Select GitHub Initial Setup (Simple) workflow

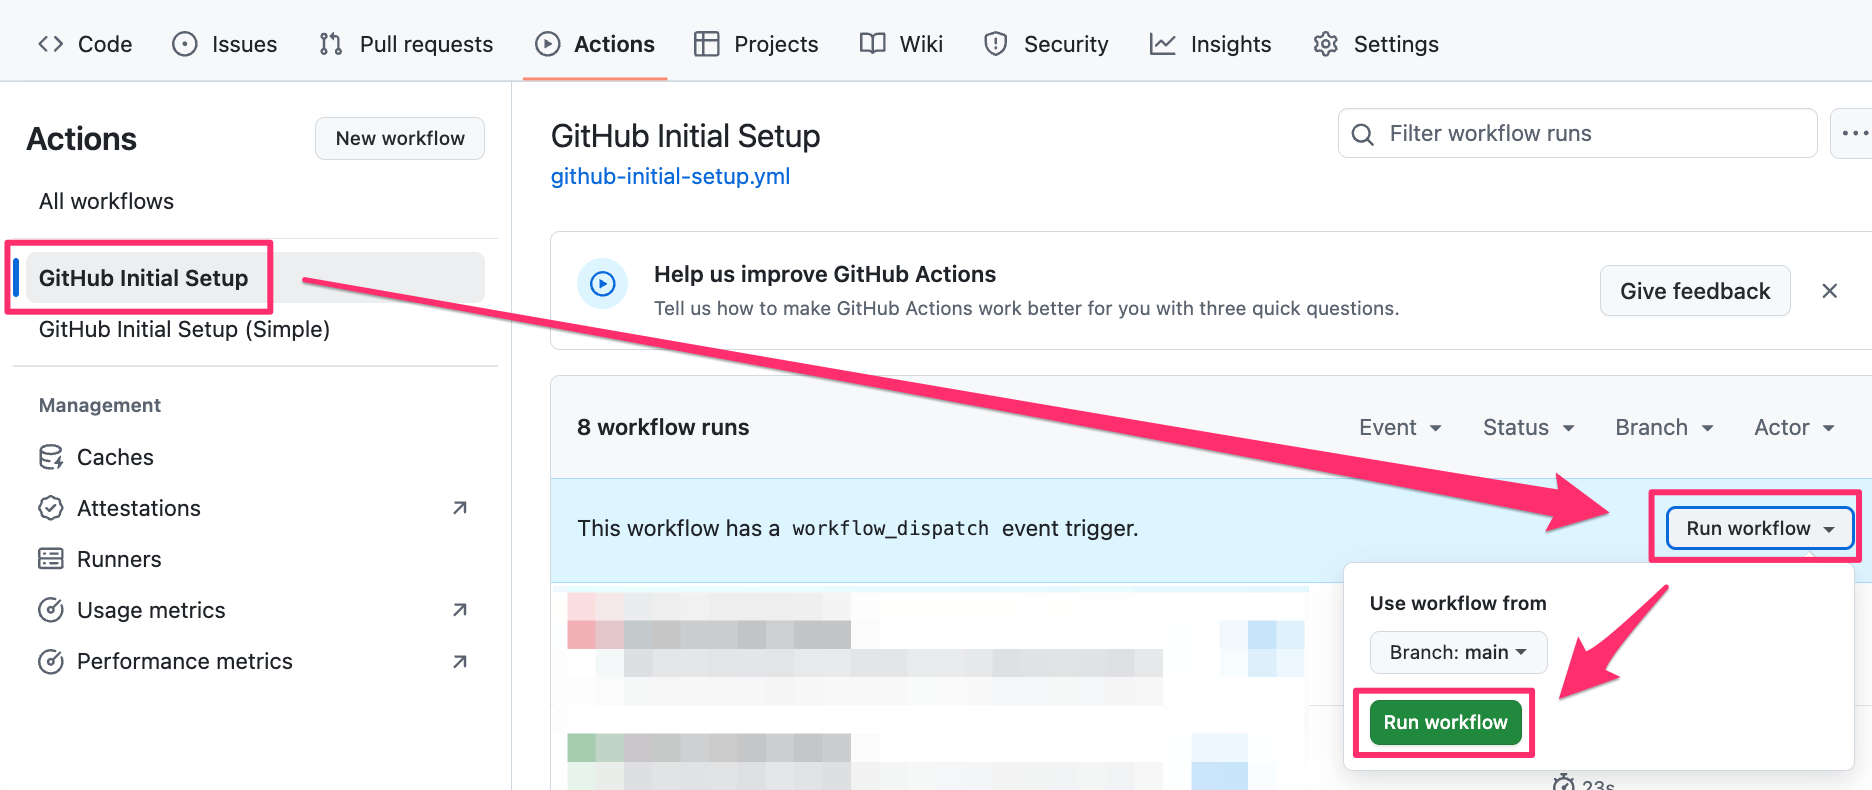(x=184, y=329)
